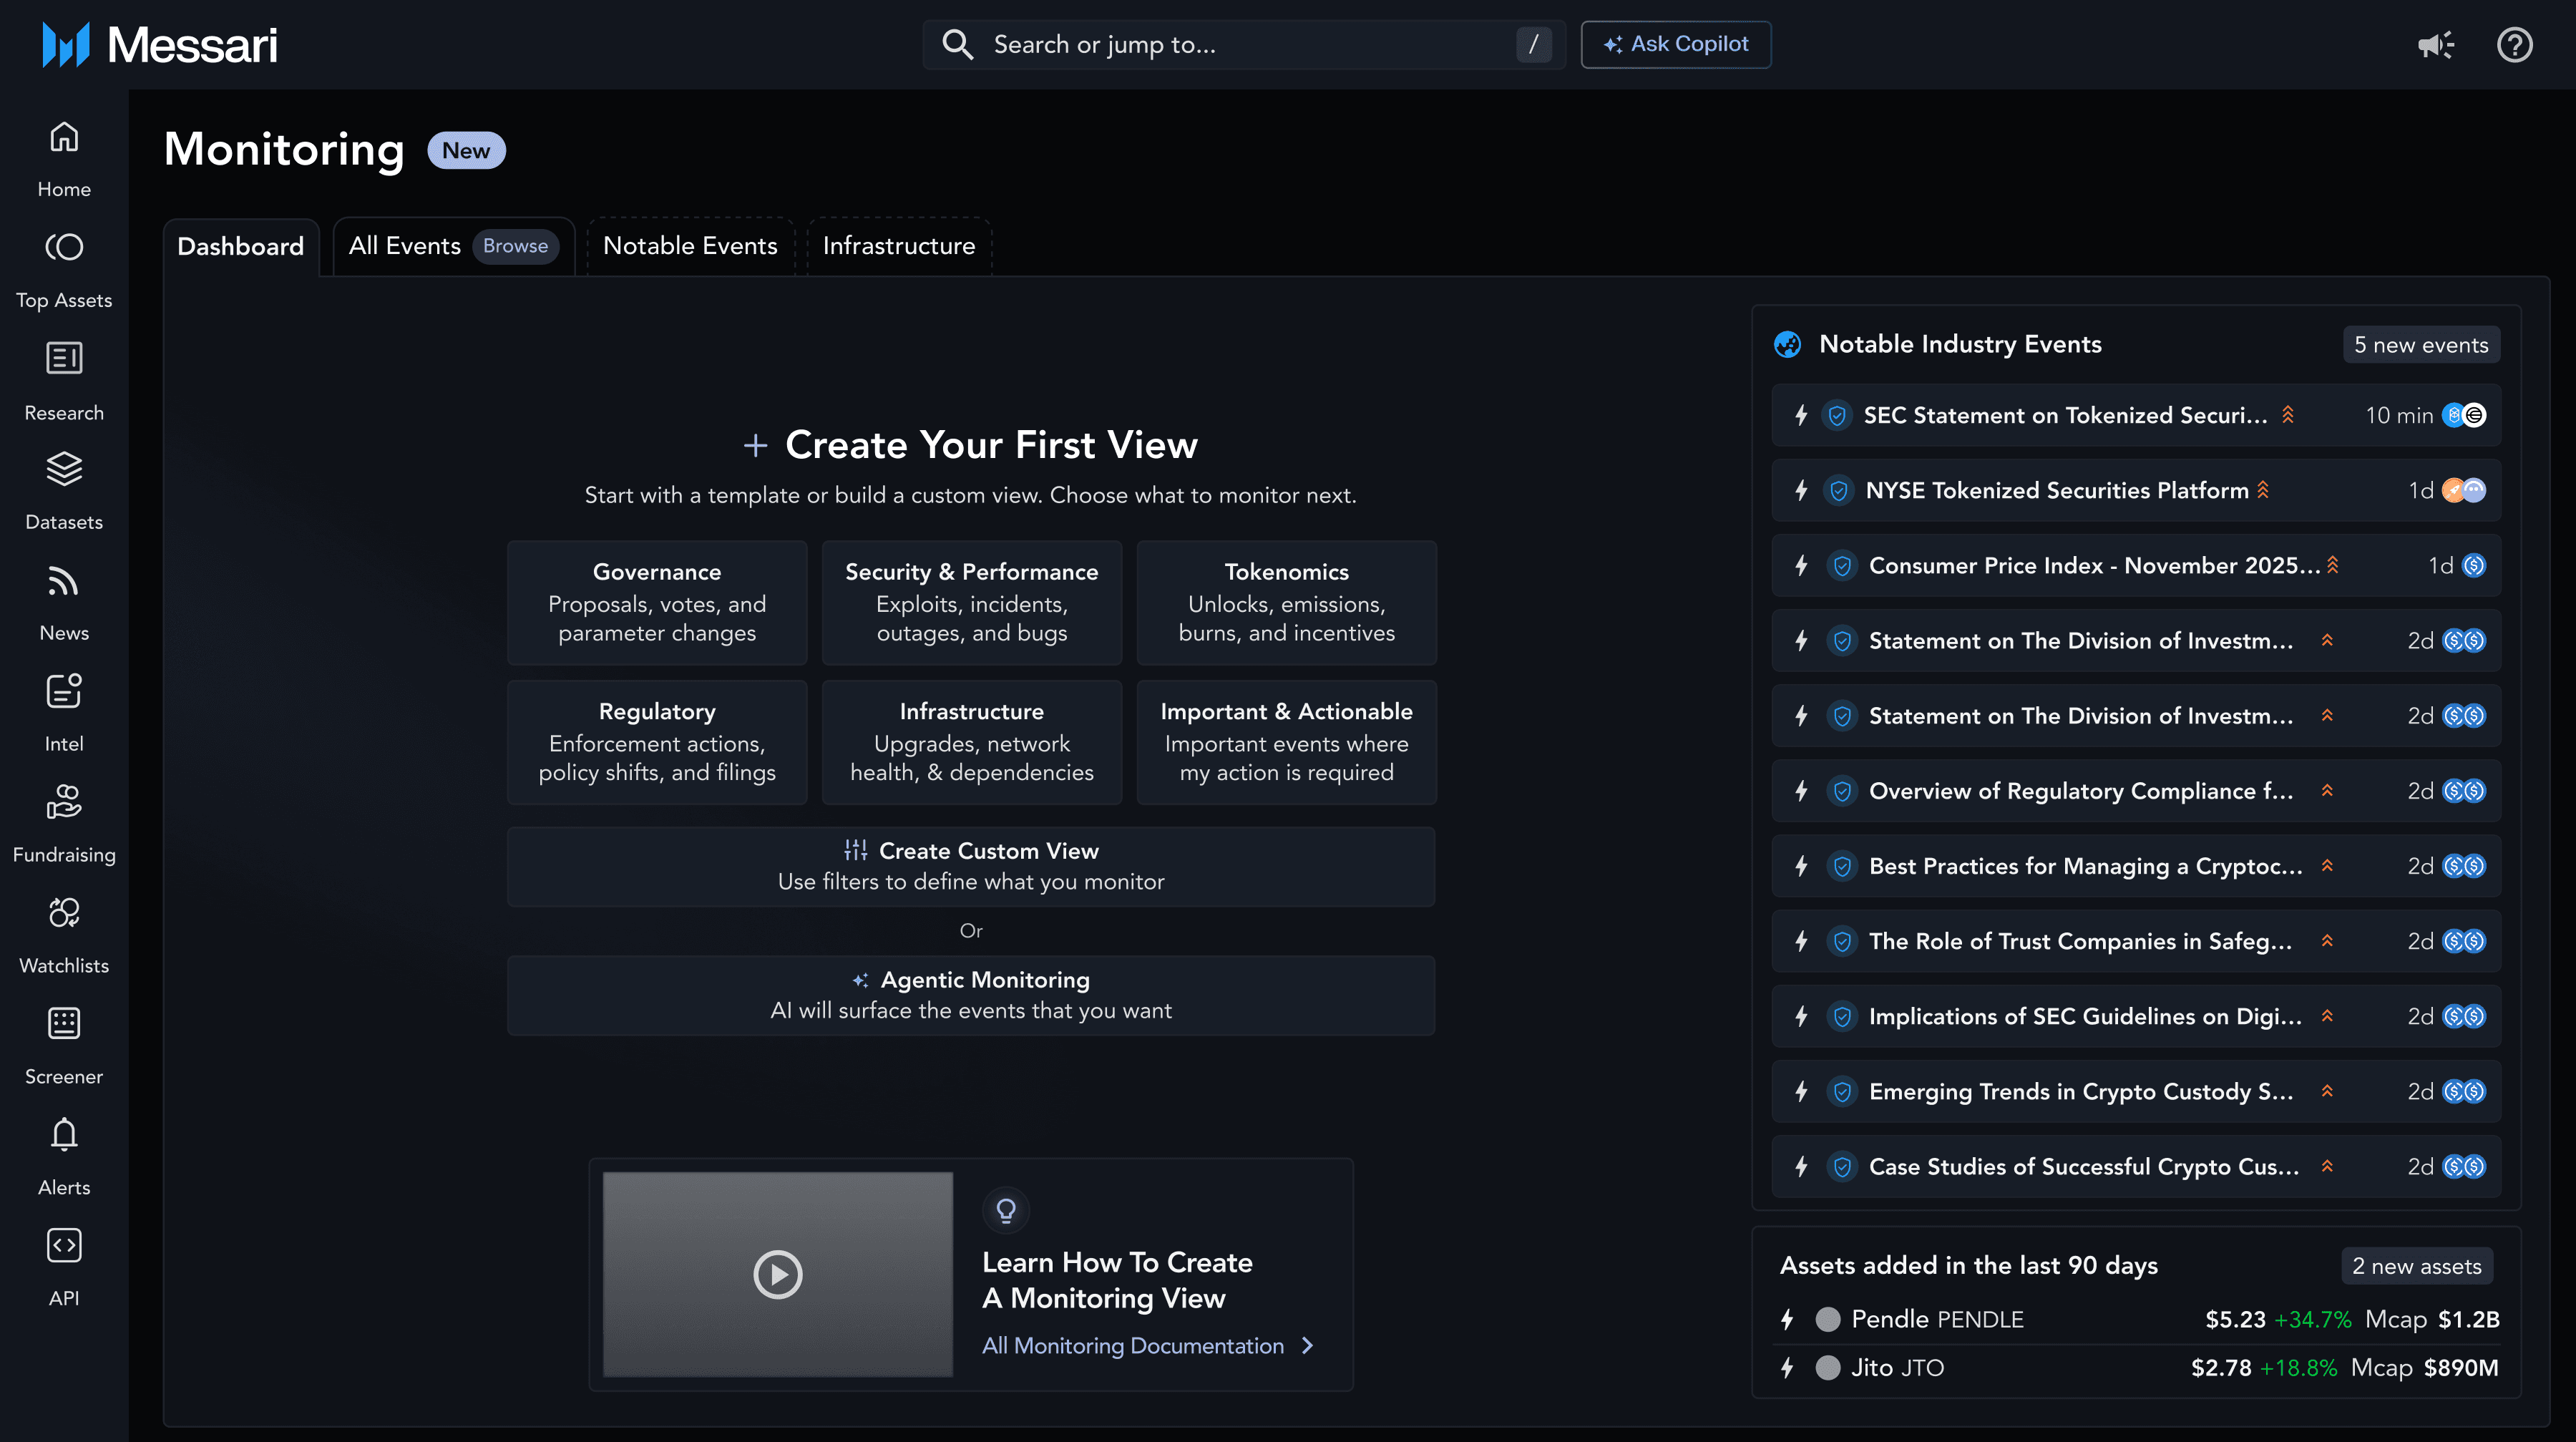This screenshot has width=2576, height=1442.
Task: Switch to the Infrastructure tab
Action: [x=898, y=246]
